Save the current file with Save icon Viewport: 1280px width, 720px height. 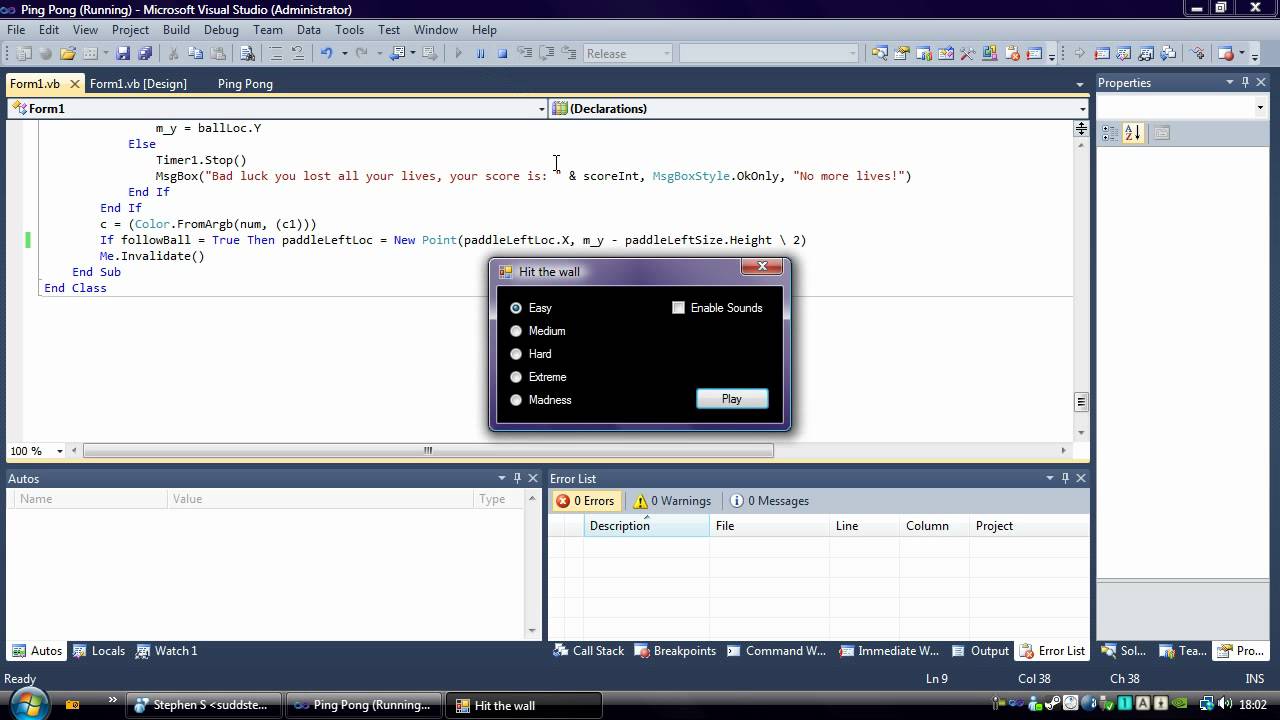coord(123,53)
